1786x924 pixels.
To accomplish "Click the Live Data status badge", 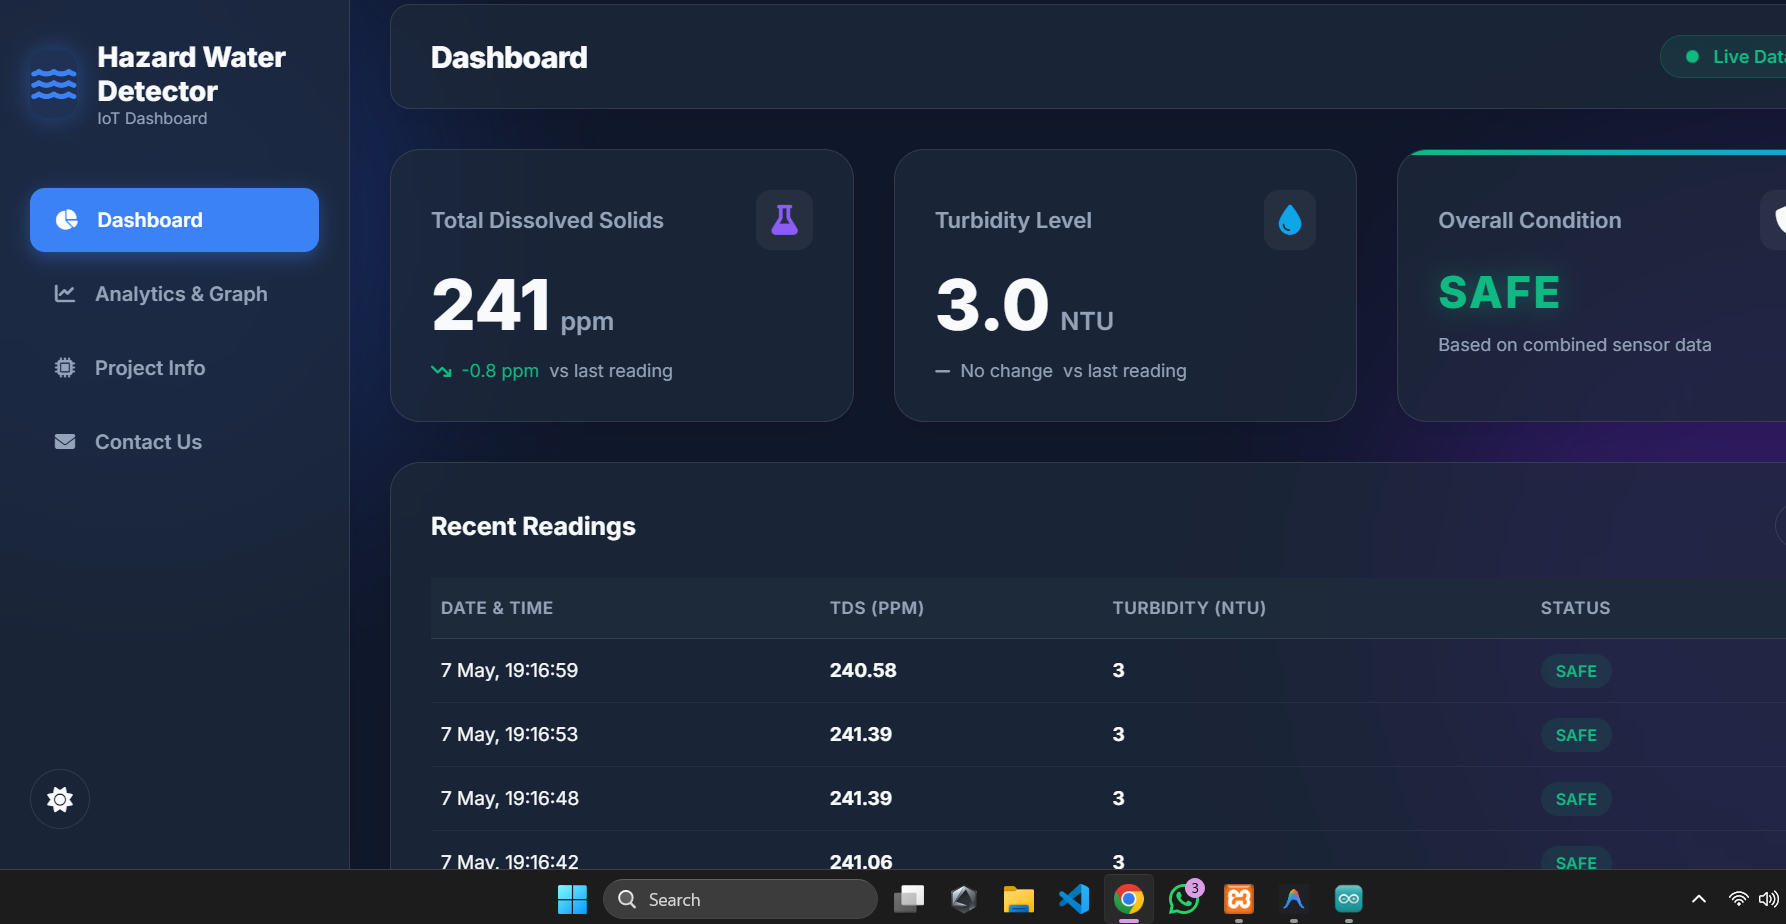I will click(1723, 57).
